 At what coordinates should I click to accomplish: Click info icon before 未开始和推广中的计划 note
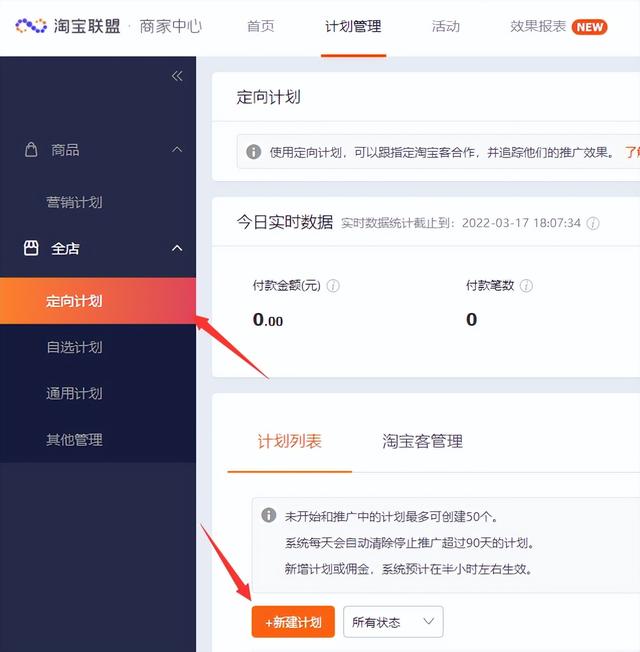[268, 515]
